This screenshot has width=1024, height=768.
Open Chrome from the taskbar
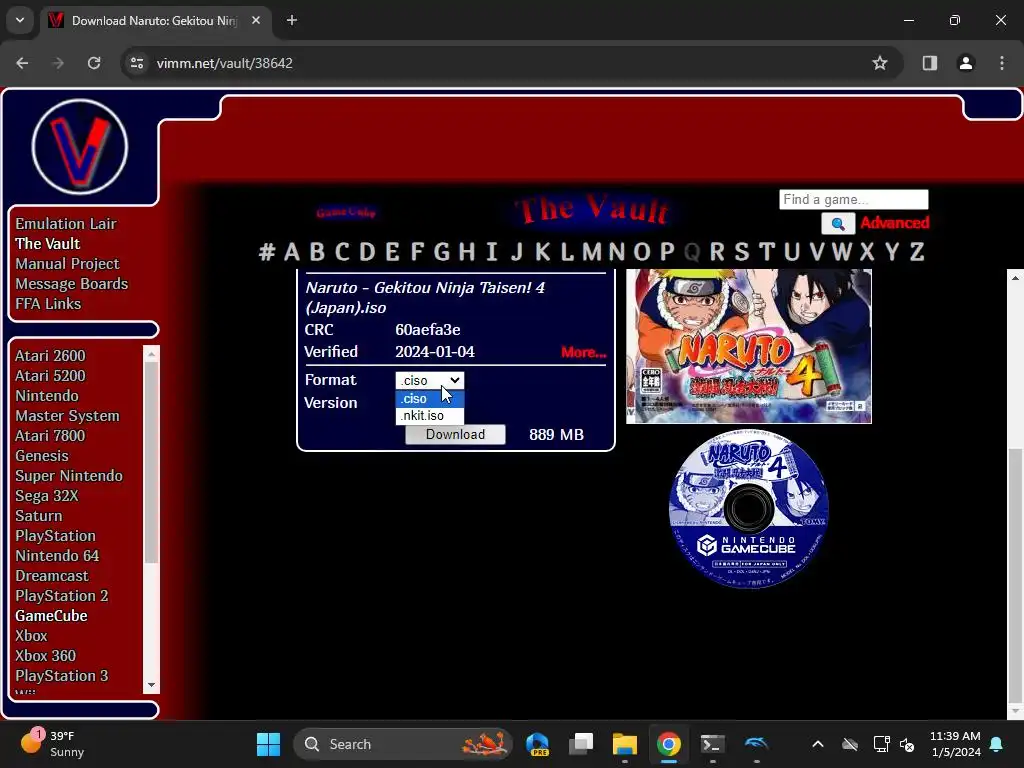tap(668, 744)
